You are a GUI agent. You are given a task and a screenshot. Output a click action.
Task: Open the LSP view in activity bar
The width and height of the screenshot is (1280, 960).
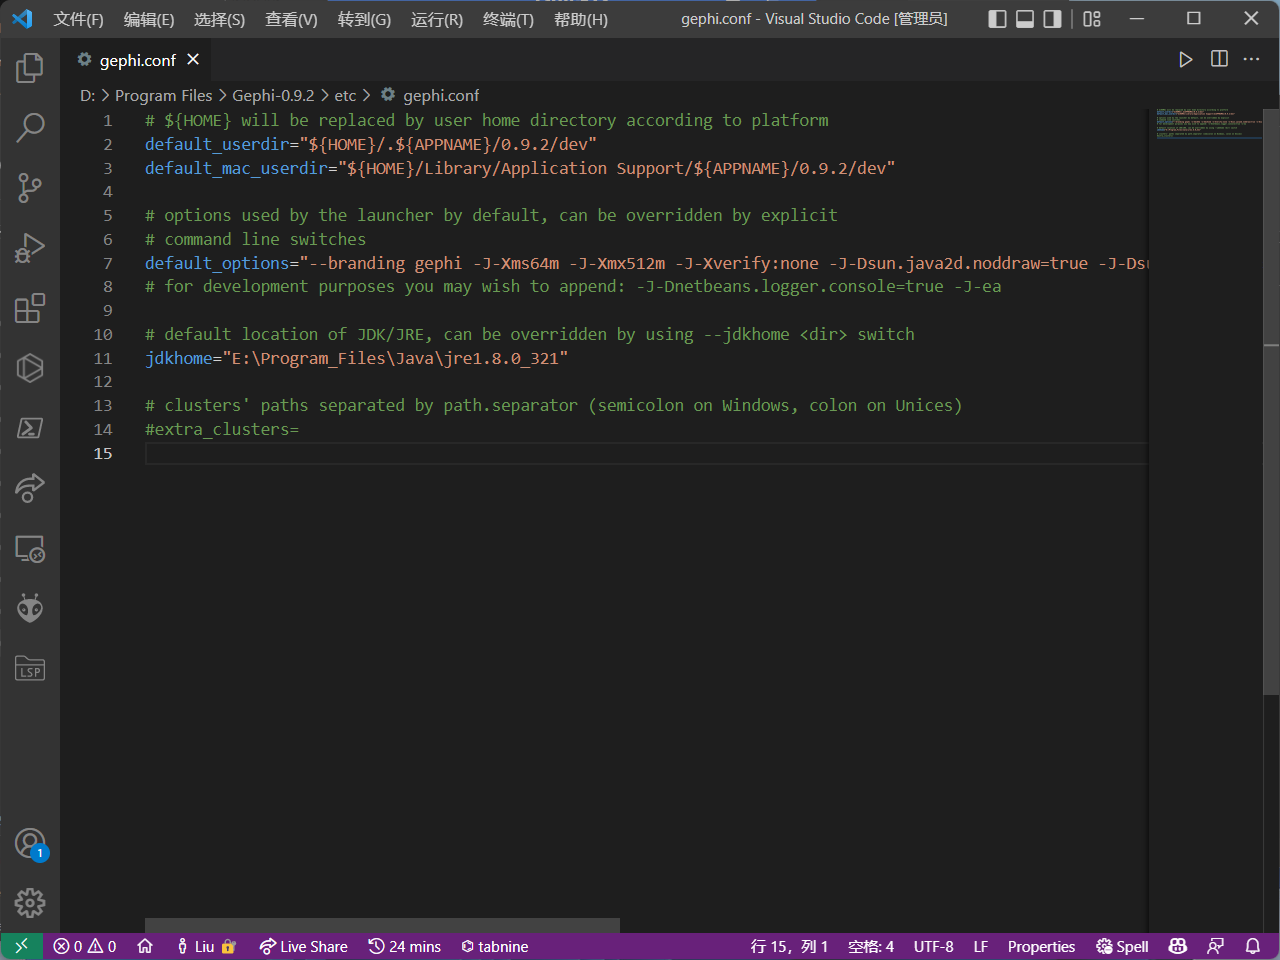tap(30, 668)
